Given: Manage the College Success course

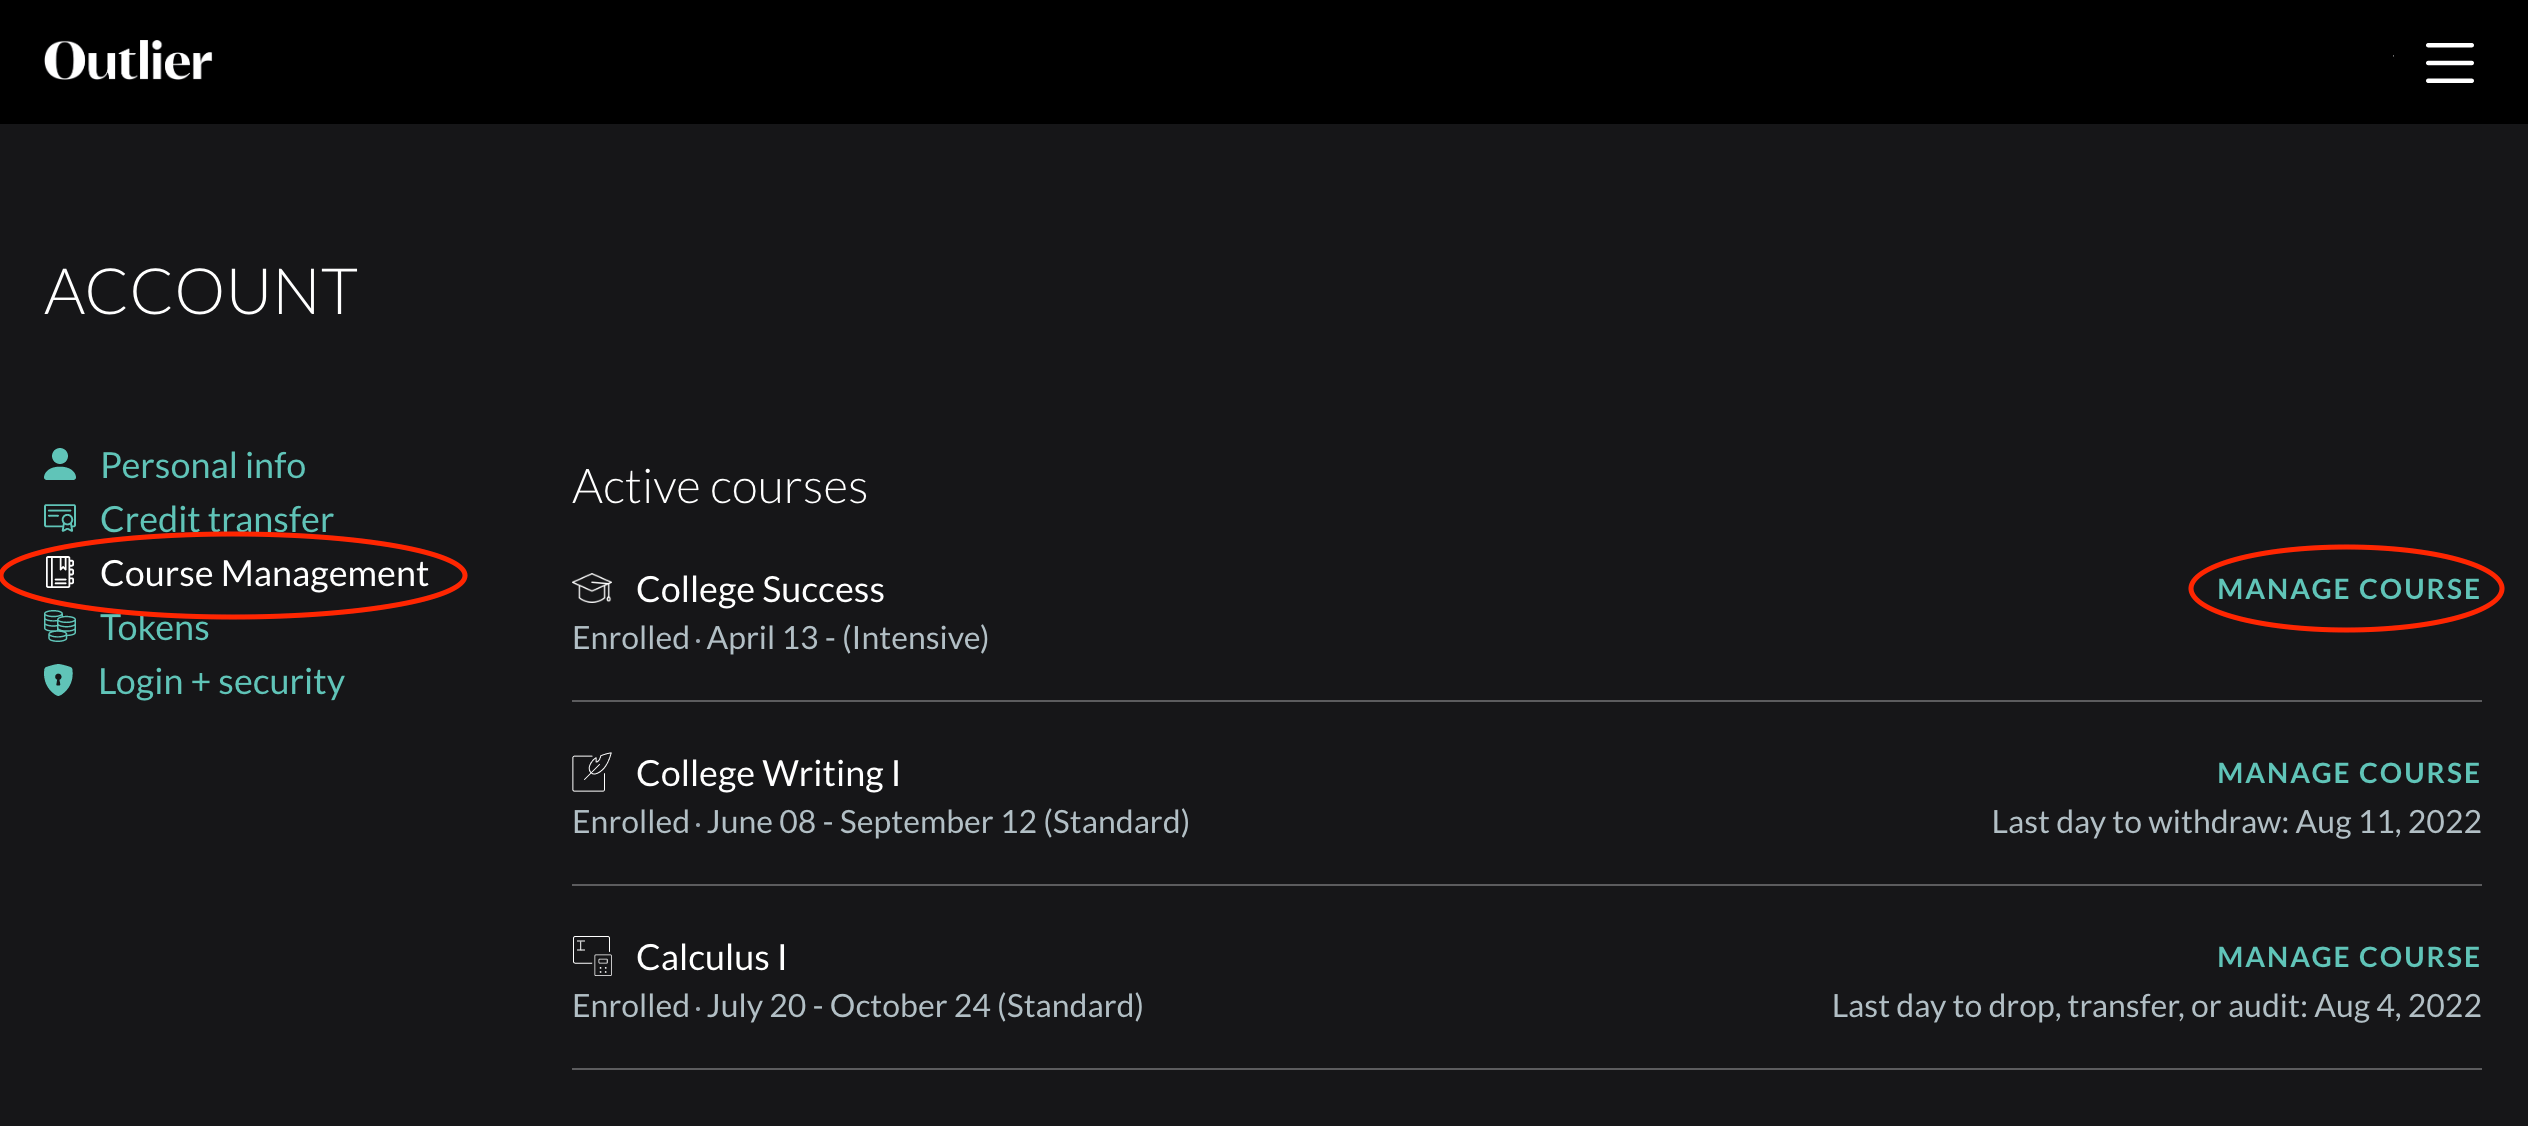Looking at the screenshot, I should click(2348, 589).
